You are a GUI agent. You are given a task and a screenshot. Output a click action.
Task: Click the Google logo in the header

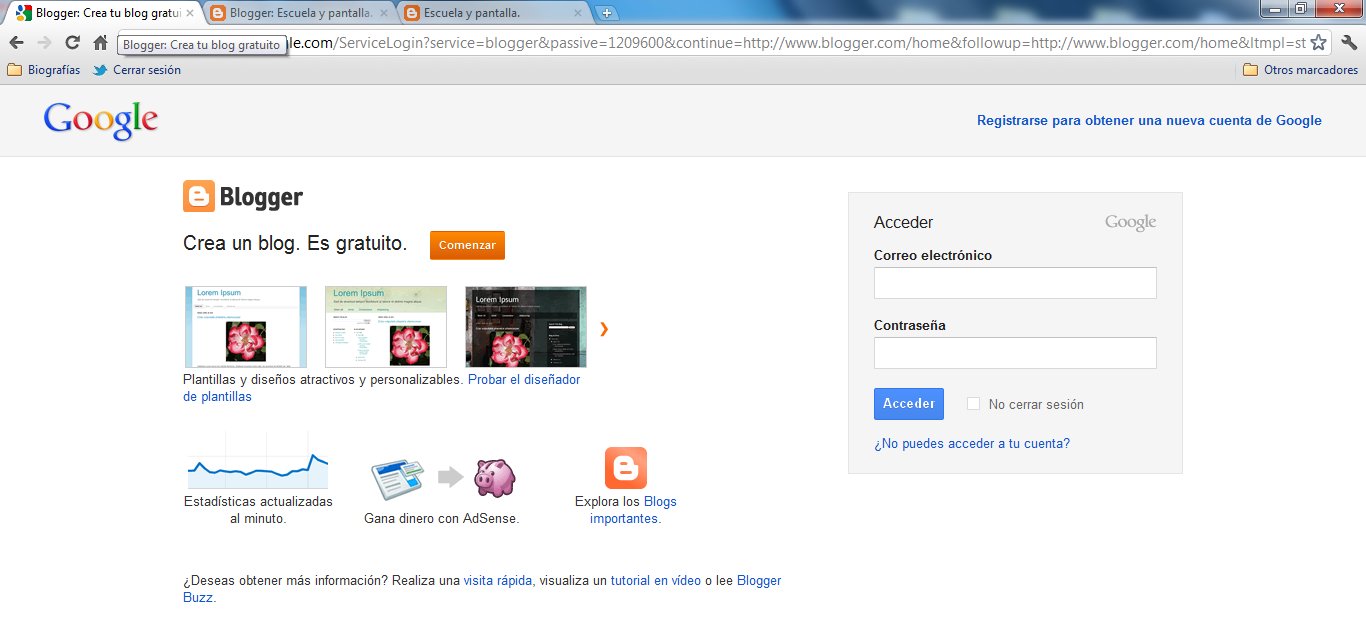(x=101, y=121)
